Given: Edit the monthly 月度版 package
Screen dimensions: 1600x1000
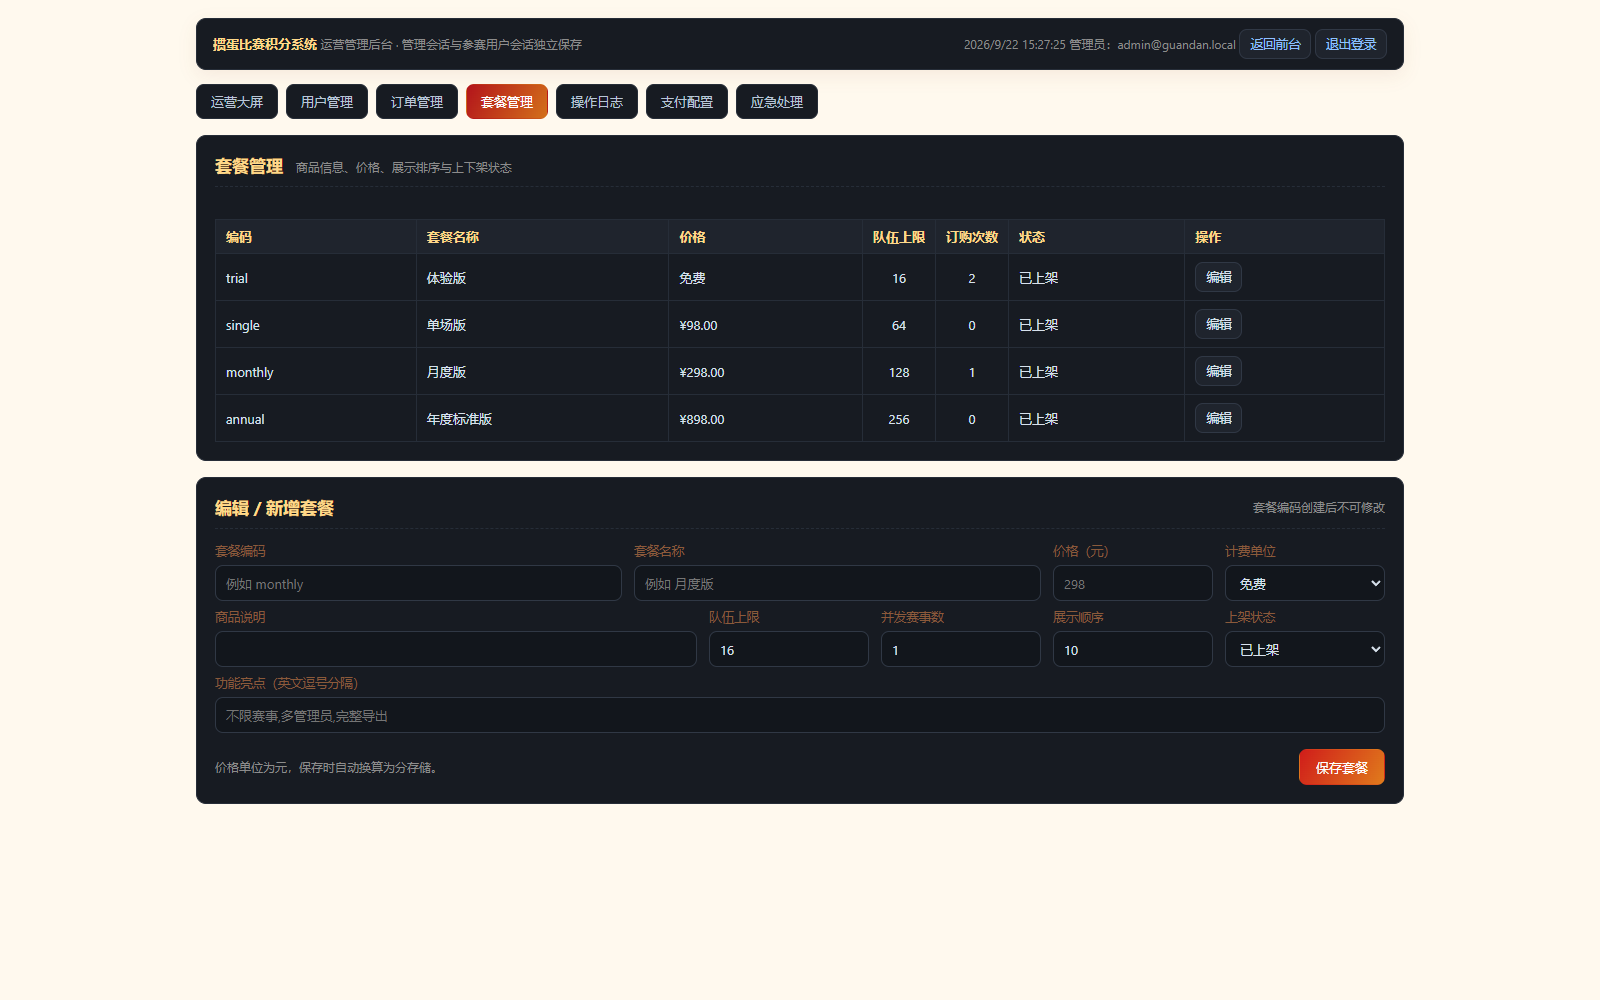Looking at the screenshot, I should click(1218, 371).
